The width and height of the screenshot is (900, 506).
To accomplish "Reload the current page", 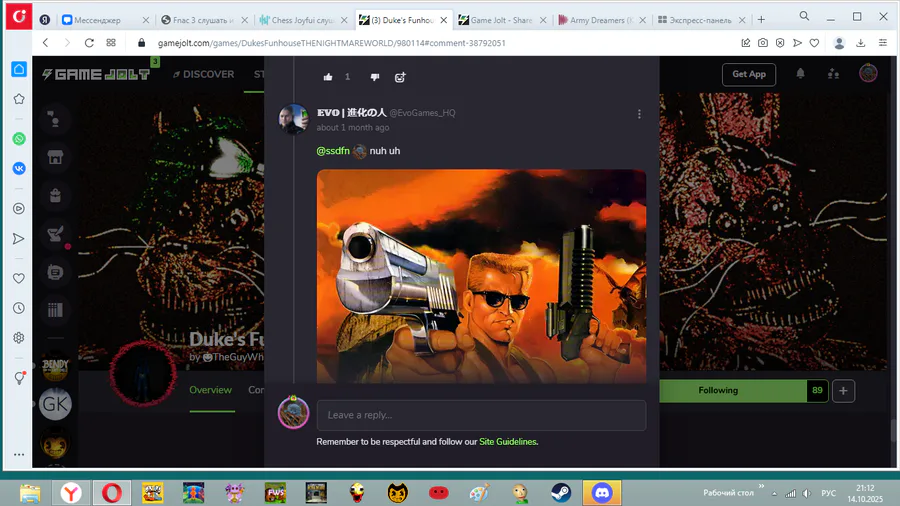I will (89, 43).
